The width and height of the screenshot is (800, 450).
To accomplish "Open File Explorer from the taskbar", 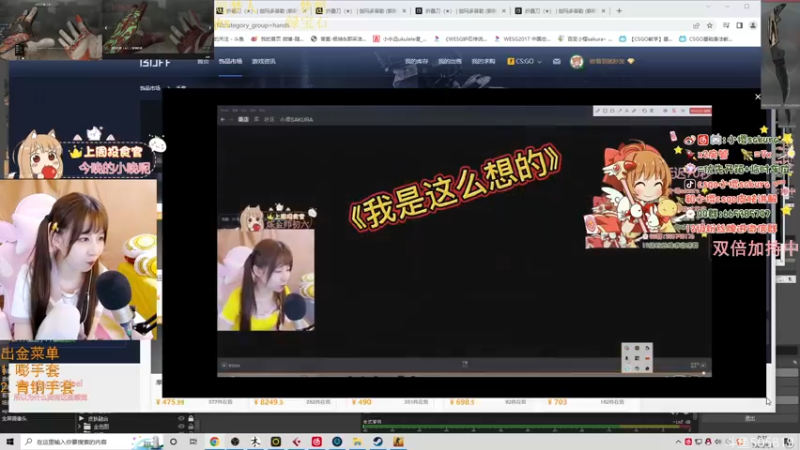I will 357,441.
